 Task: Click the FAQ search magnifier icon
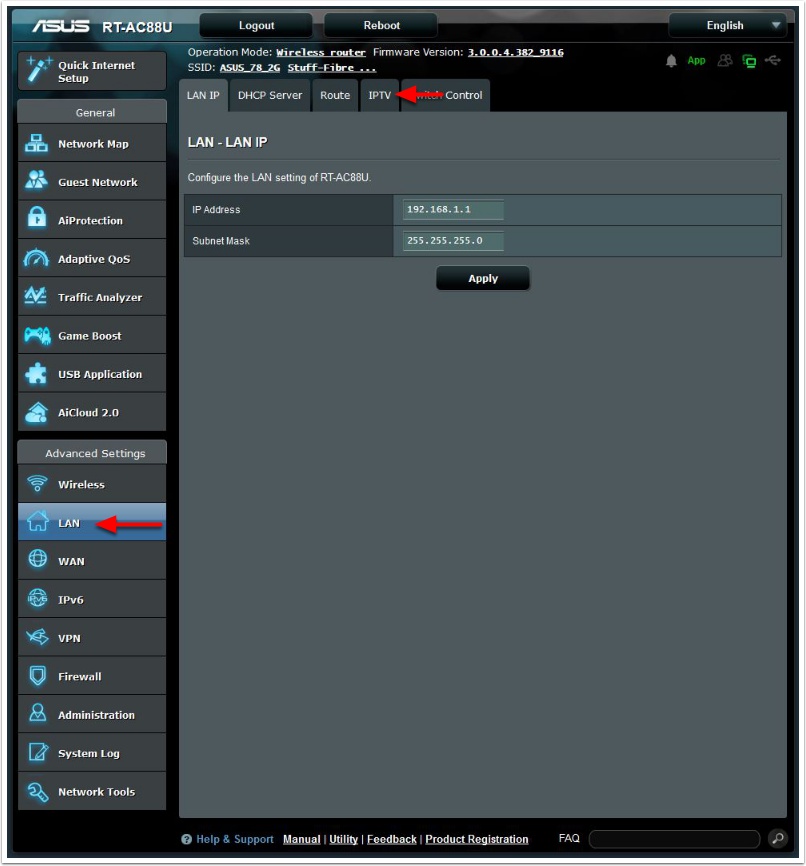click(x=778, y=838)
